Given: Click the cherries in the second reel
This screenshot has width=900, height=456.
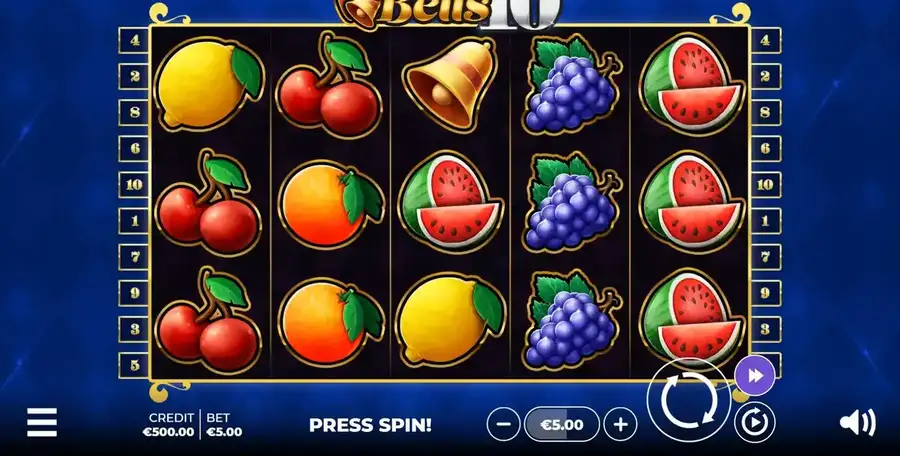Looking at the screenshot, I should click(x=328, y=84).
